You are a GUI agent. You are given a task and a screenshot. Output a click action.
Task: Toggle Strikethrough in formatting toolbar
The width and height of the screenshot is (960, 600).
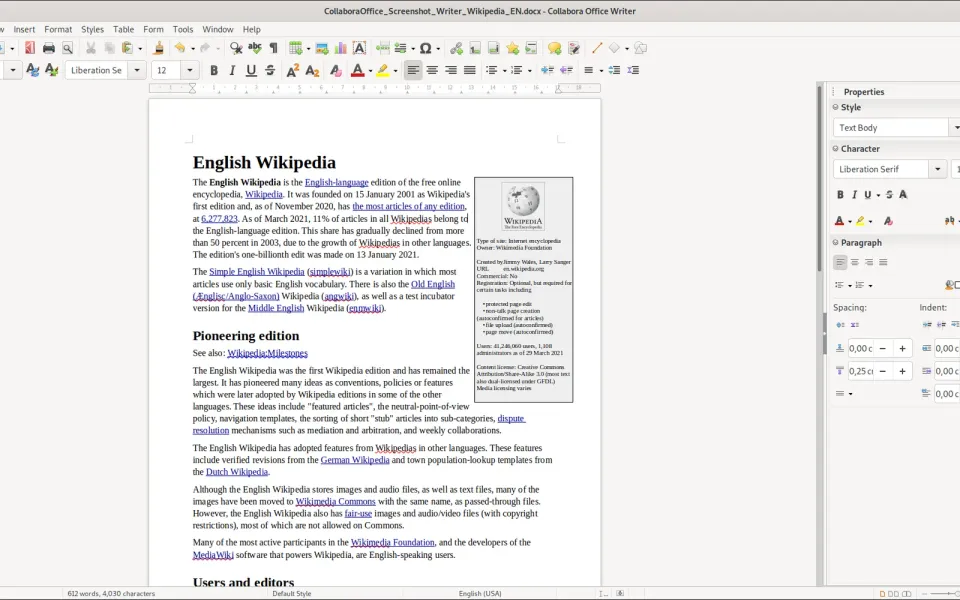pos(270,70)
